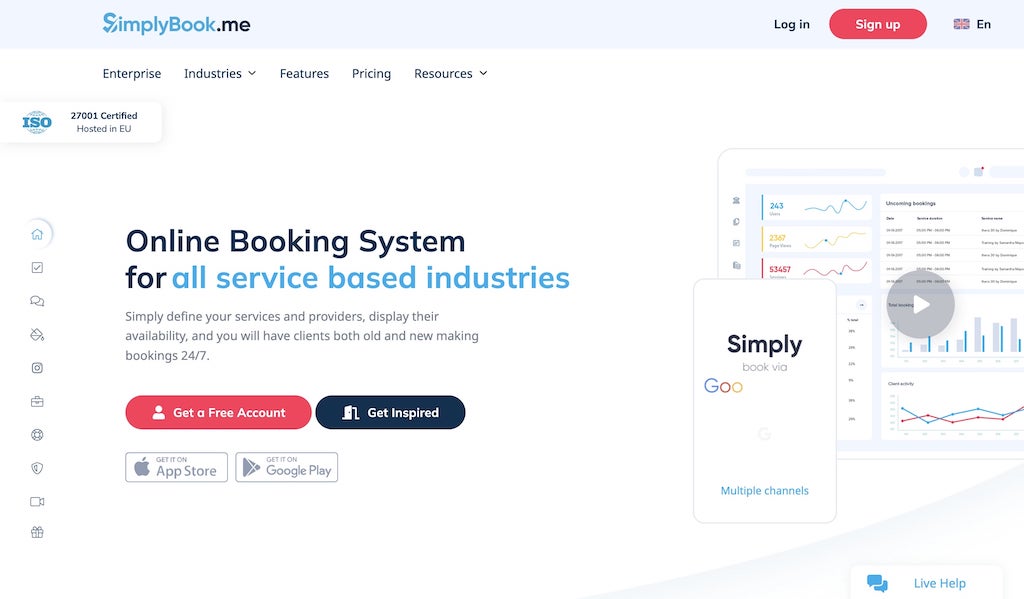Open the Features menu item
1024x599 pixels.
[304, 73]
